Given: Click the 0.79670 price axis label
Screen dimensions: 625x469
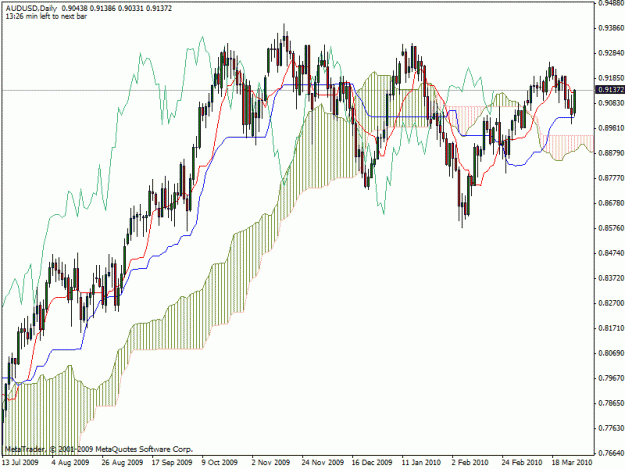Looking at the screenshot, I should (610, 378).
